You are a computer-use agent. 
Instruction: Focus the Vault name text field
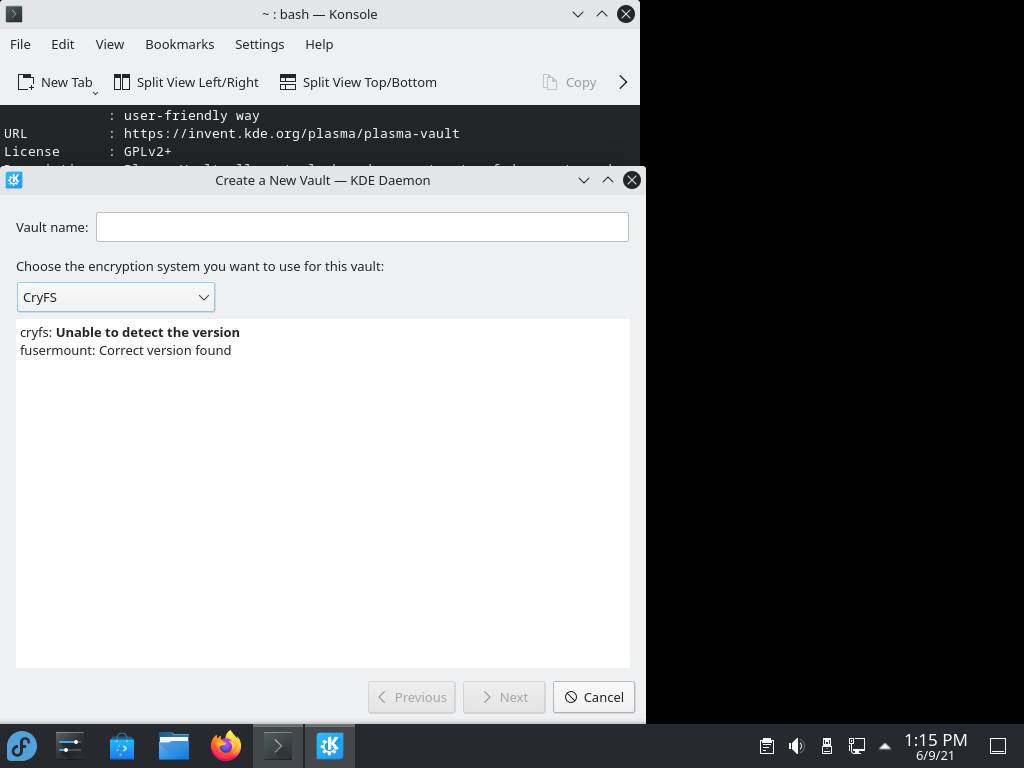coord(362,227)
